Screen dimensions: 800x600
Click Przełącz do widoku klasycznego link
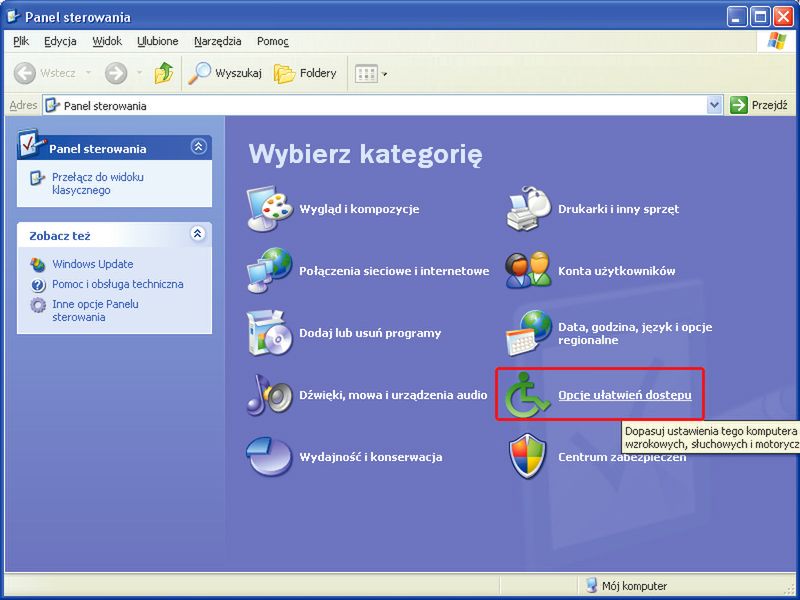pos(97,184)
